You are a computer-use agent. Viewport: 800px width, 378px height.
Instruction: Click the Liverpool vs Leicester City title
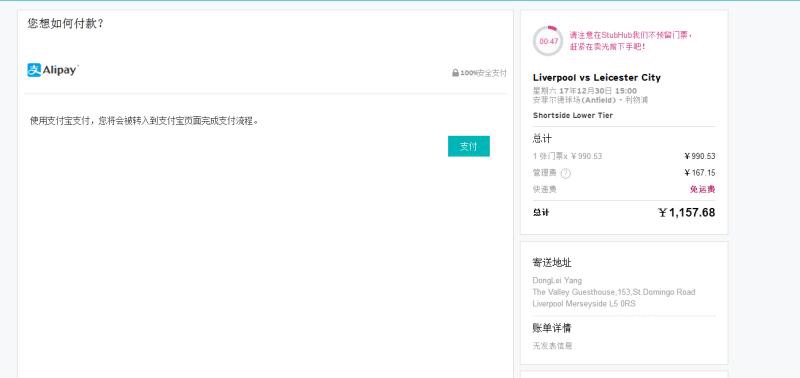tap(596, 78)
